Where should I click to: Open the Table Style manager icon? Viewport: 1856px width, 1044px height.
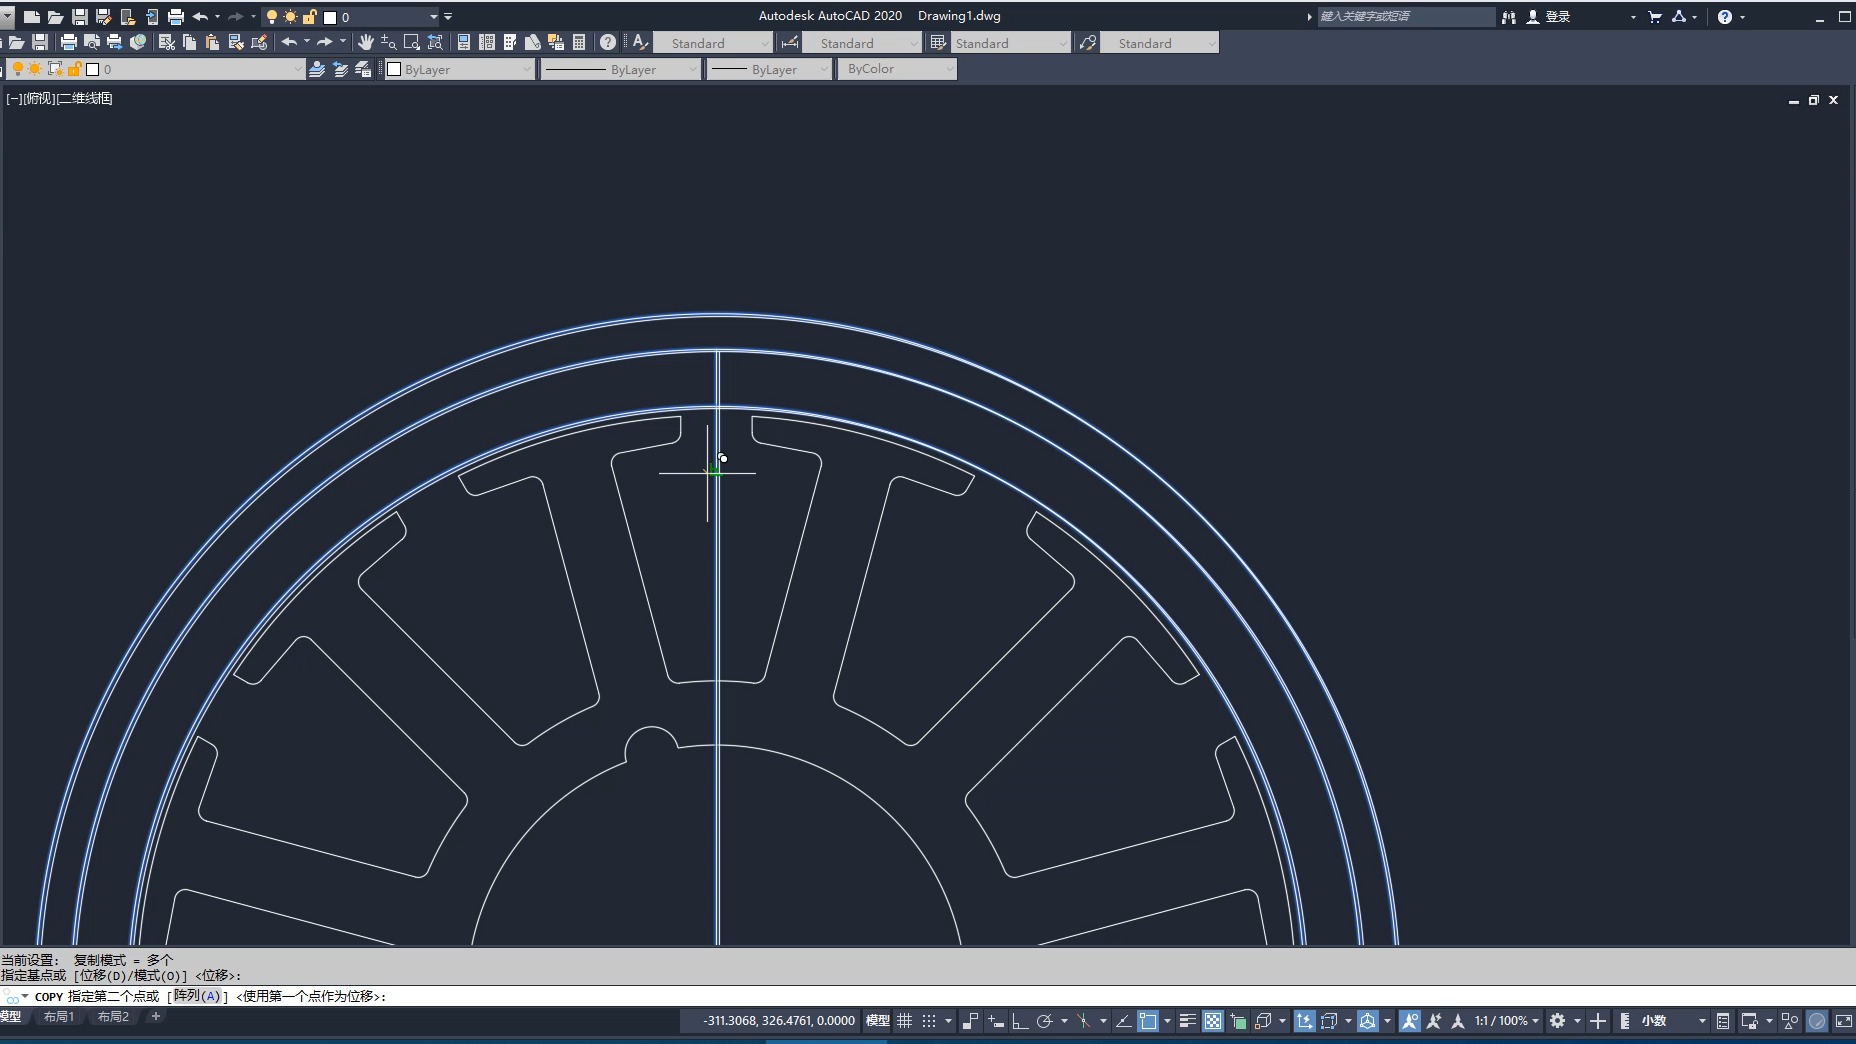pos(938,42)
